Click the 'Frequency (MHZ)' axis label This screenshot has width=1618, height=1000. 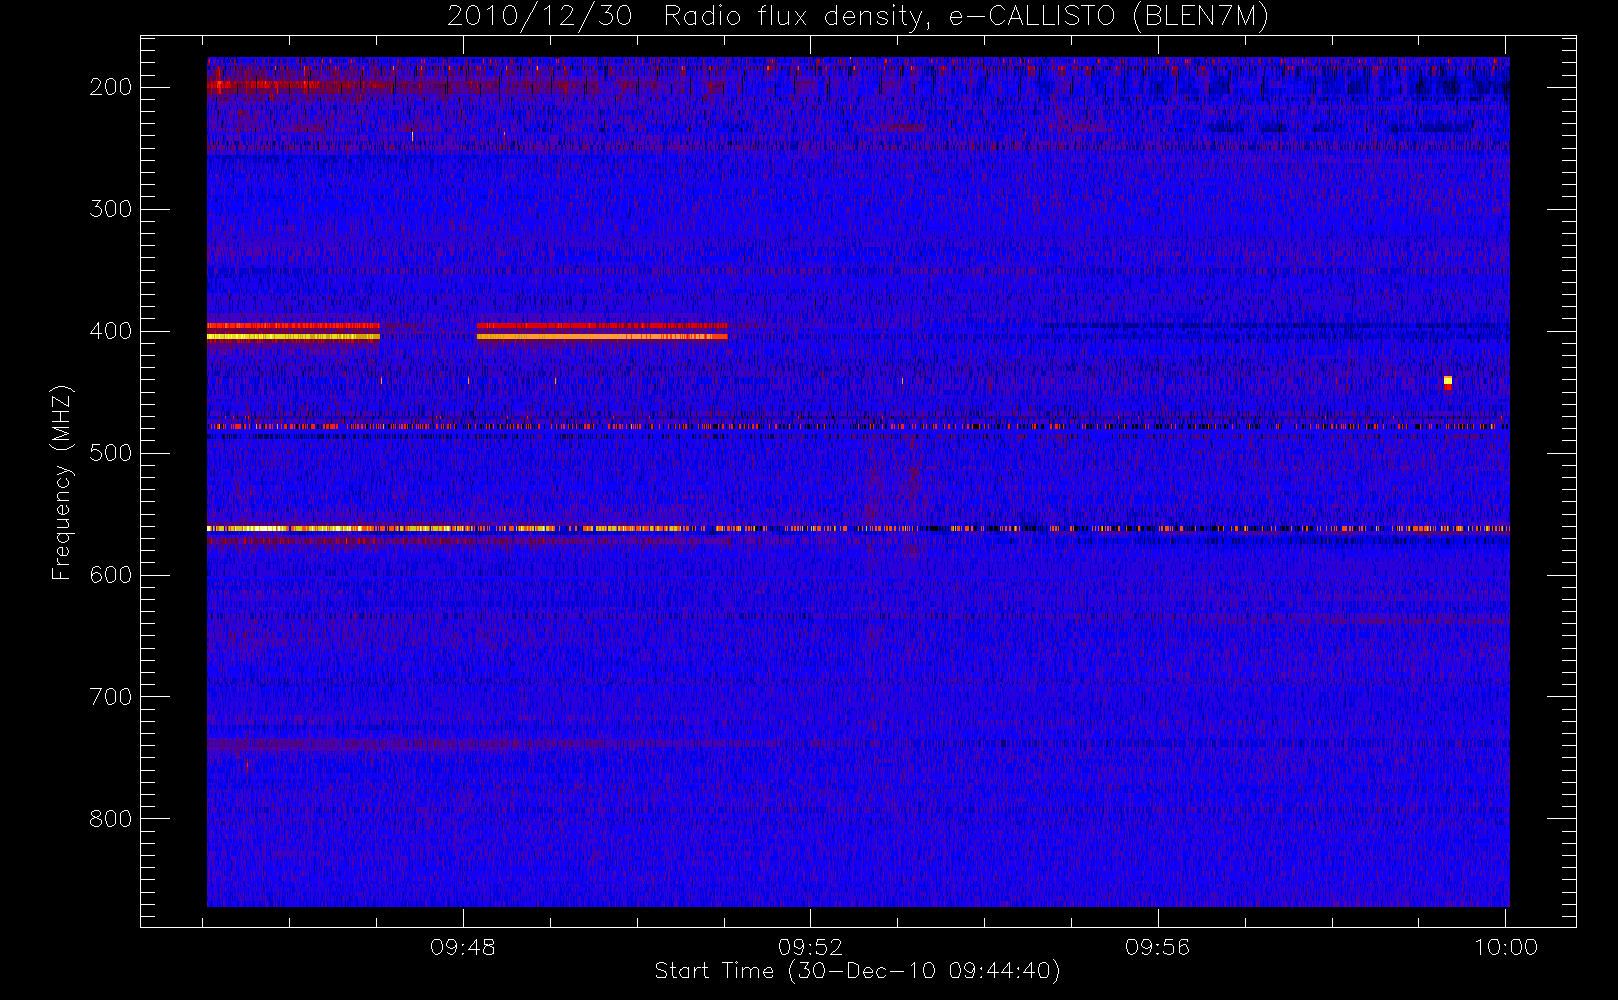[62, 482]
